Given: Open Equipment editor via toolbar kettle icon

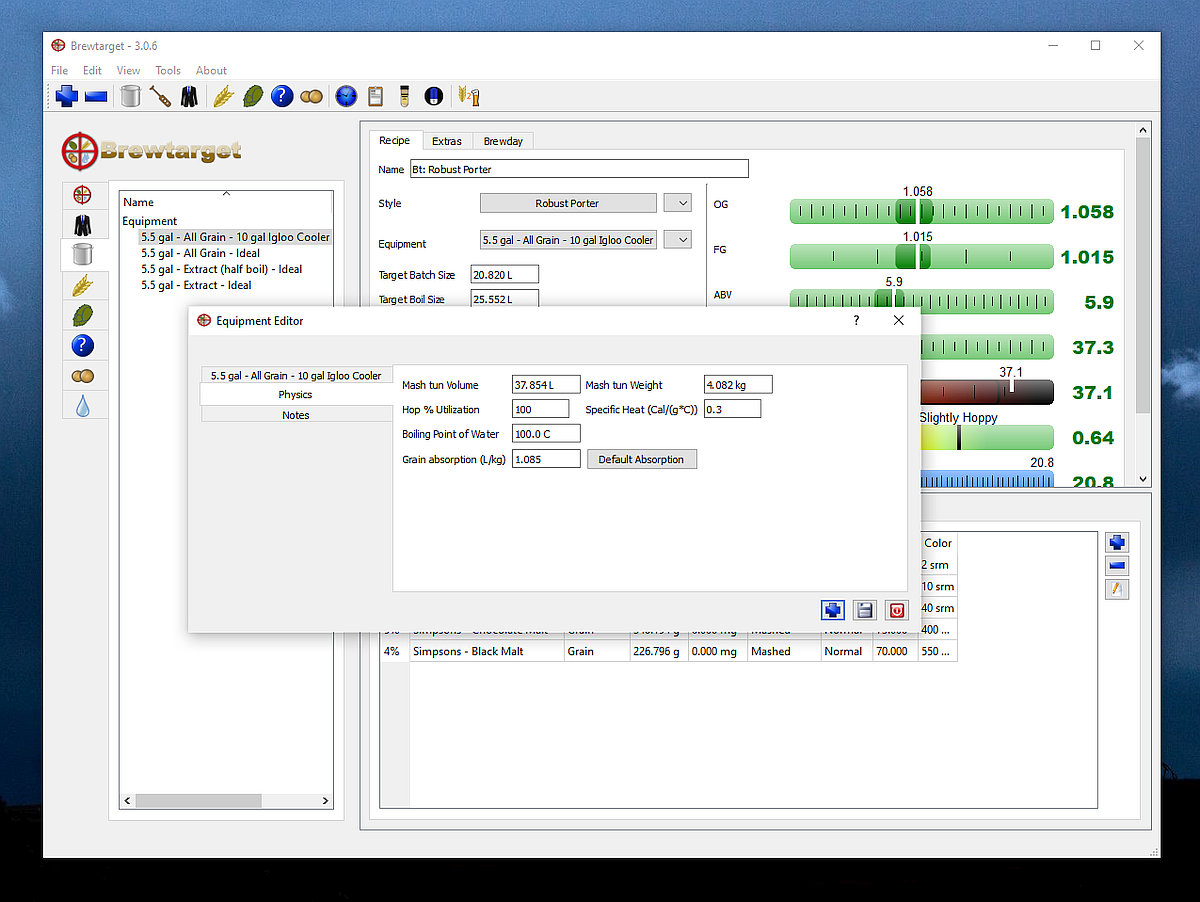Looking at the screenshot, I should coord(130,96).
